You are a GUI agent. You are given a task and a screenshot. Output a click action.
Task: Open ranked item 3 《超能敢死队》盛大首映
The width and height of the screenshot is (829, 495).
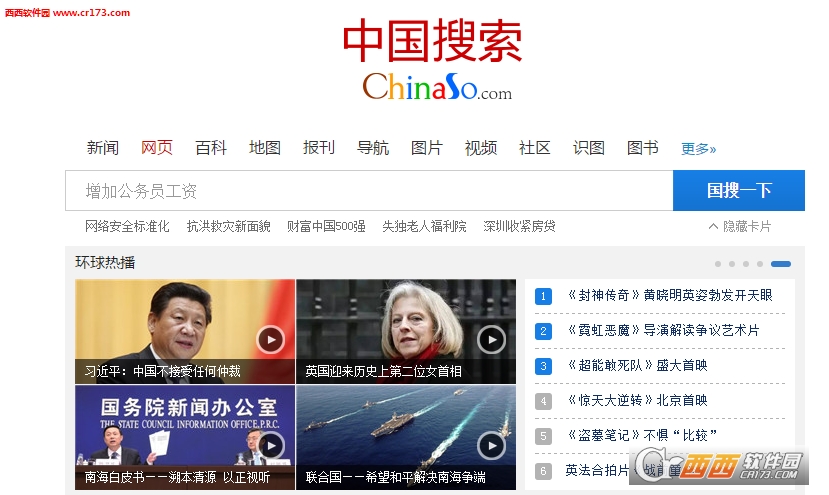coord(637,365)
